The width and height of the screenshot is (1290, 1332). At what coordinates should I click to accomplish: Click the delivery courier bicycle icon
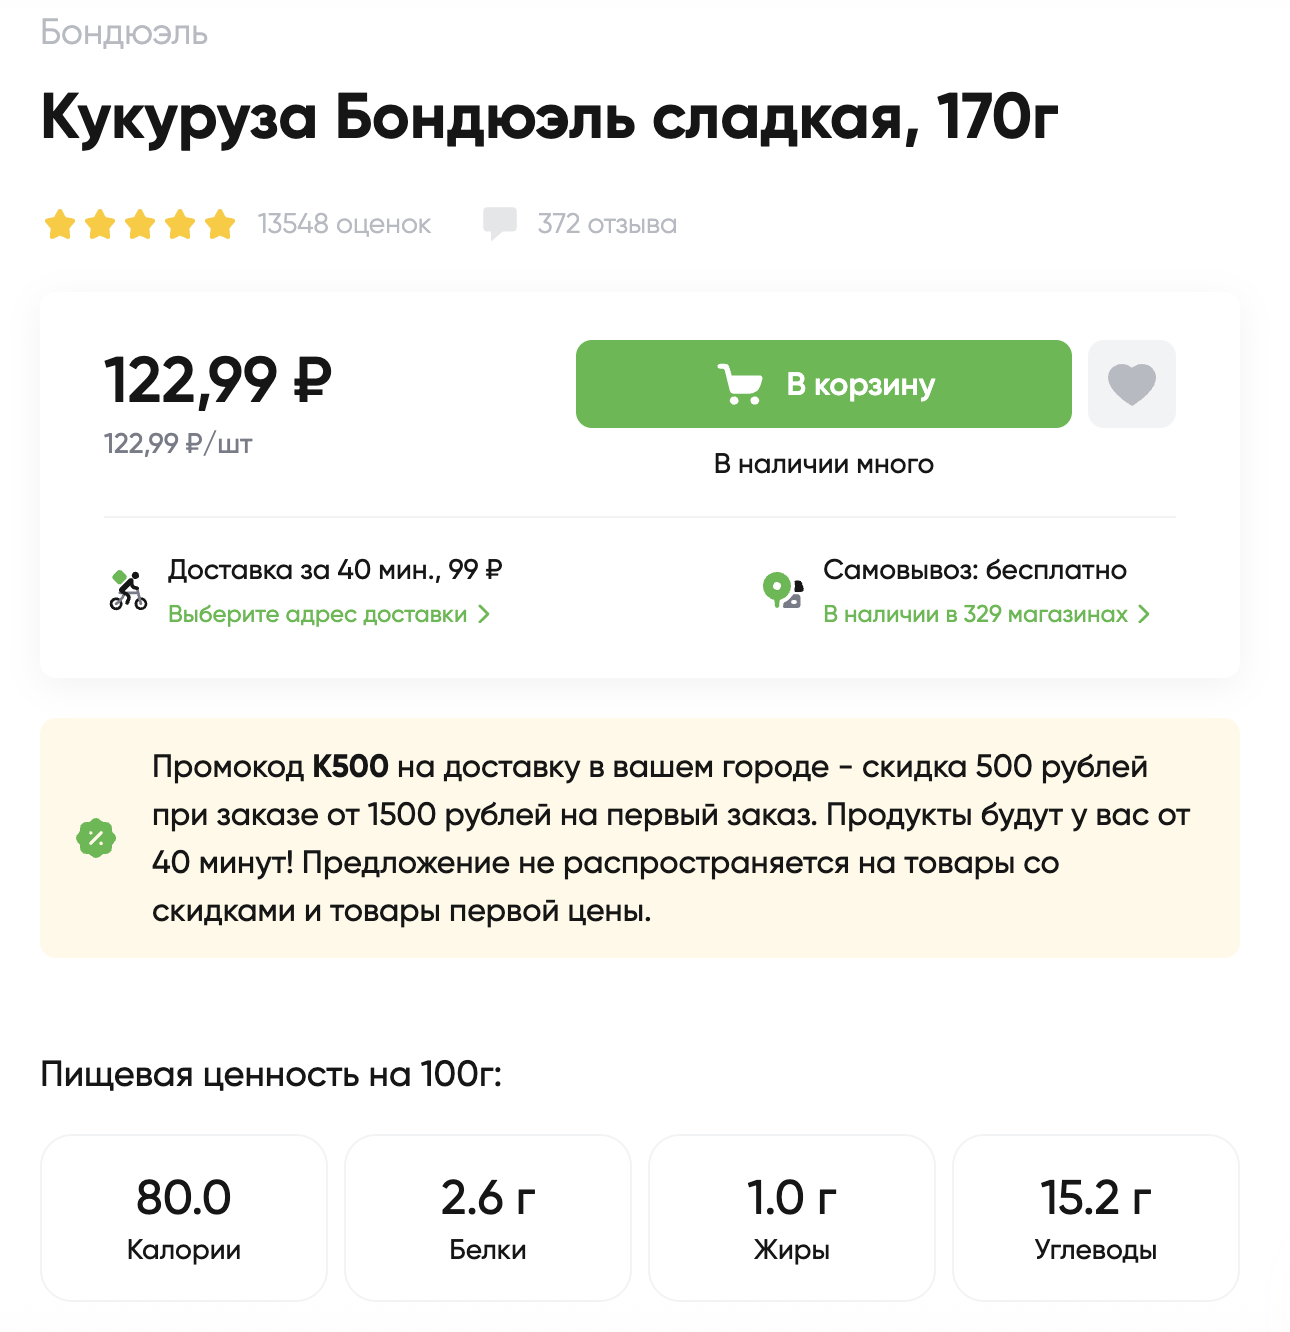[128, 591]
